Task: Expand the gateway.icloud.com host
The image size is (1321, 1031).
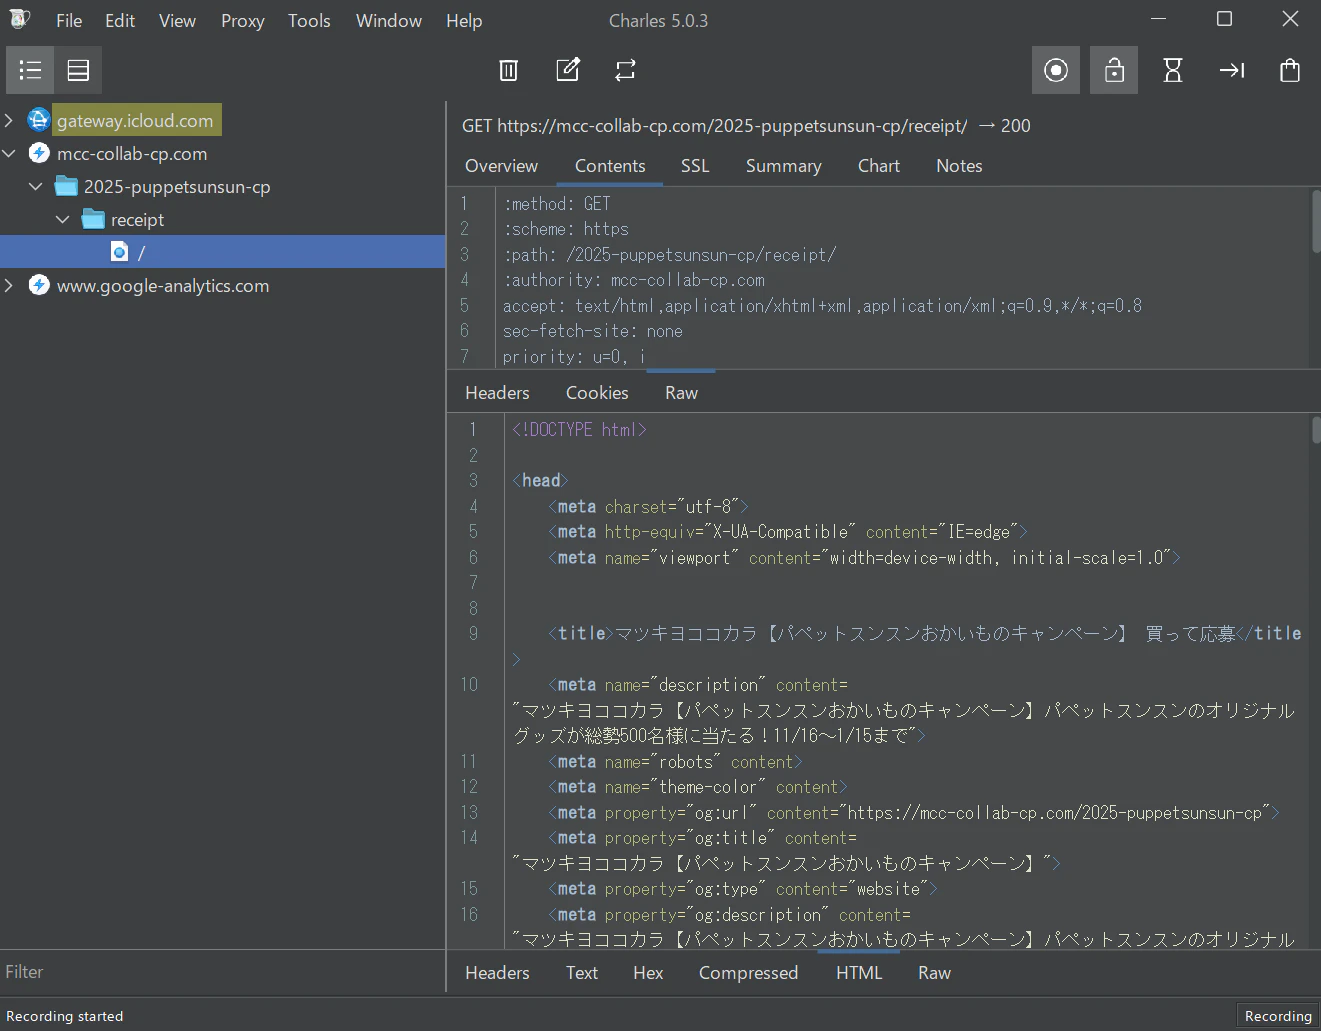Action: (9, 120)
